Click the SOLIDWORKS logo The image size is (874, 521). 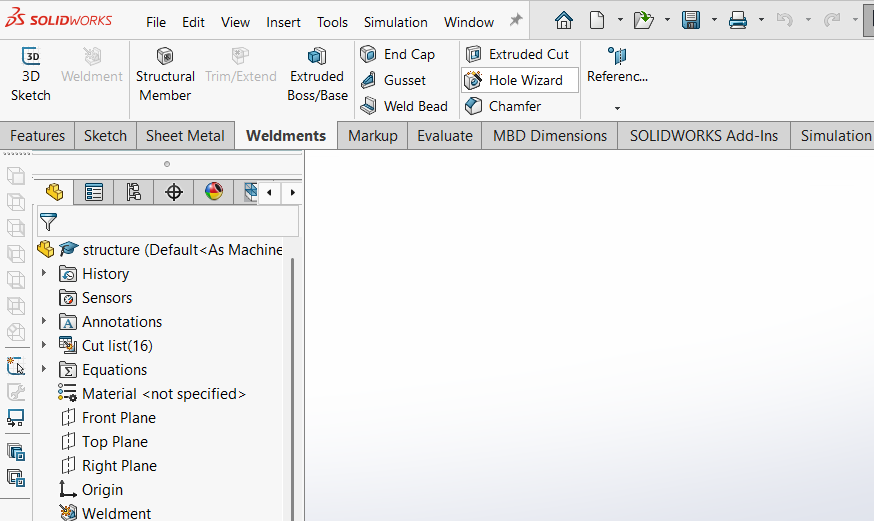(x=59, y=19)
